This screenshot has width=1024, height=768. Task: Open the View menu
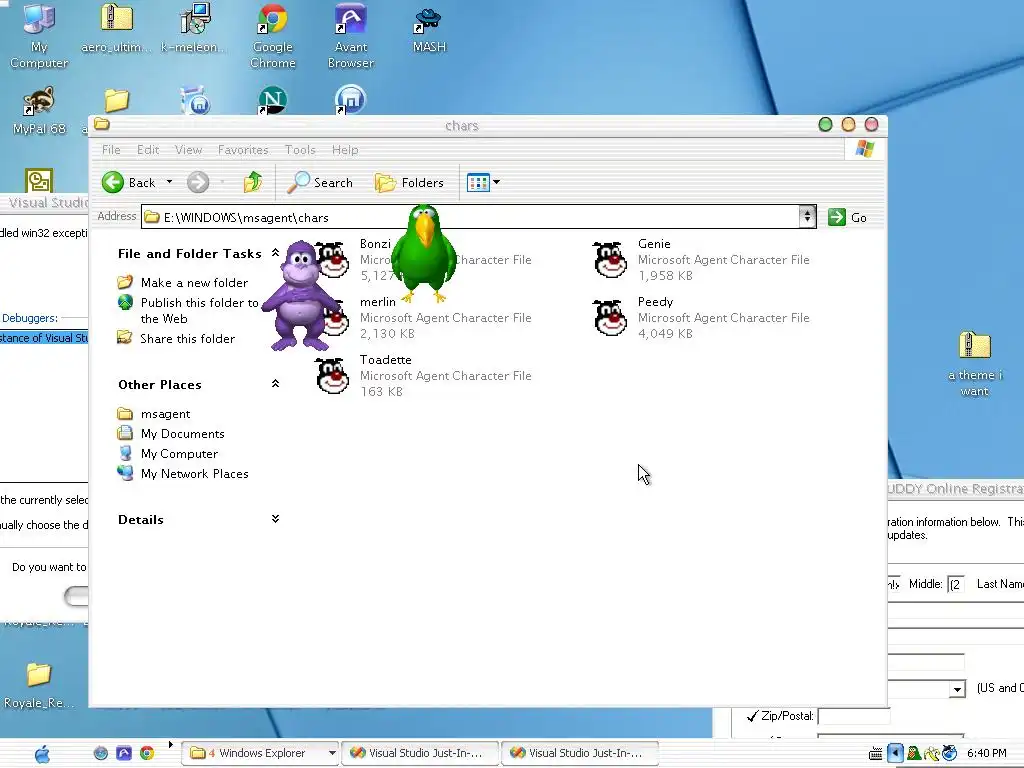click(x=188, y=150)
